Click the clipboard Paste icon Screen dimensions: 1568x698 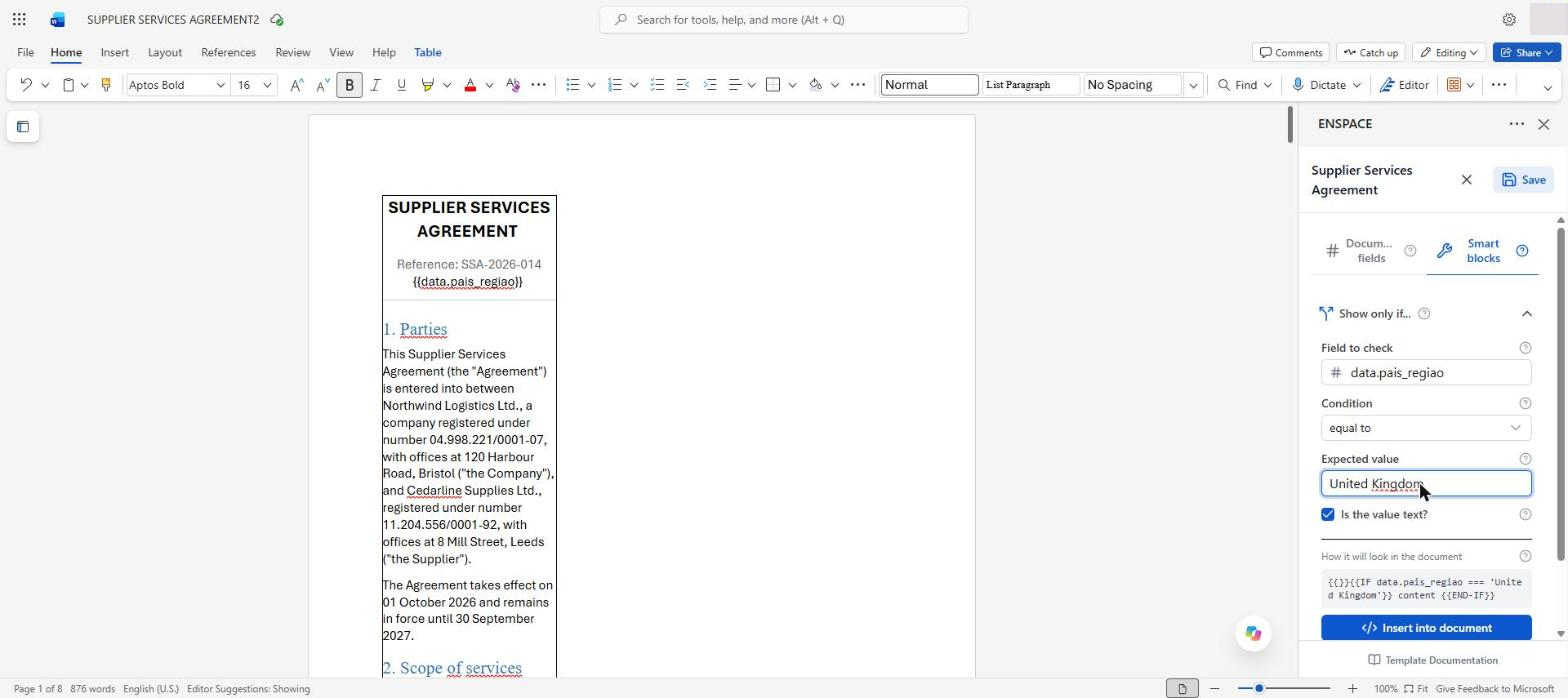[x=68, y=85]
